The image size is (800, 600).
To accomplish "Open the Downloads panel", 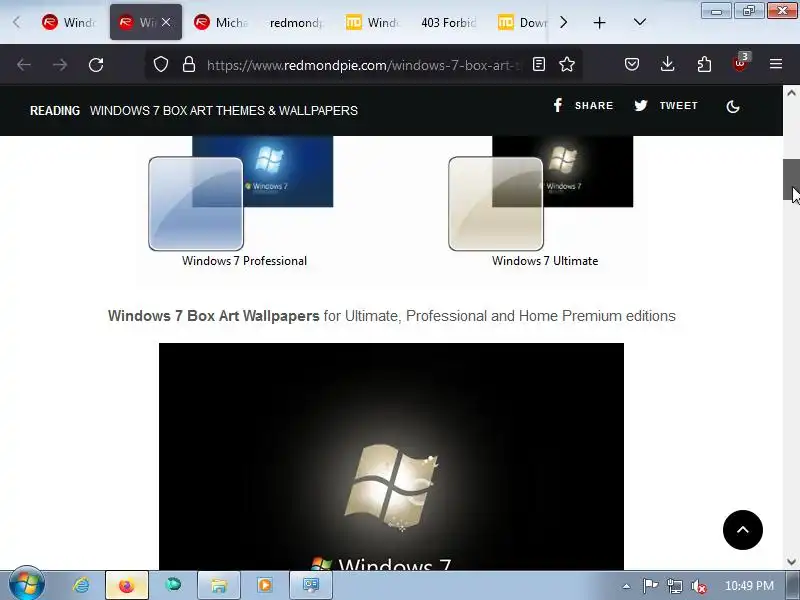I will pyautogui.click(x=667, y=64).
